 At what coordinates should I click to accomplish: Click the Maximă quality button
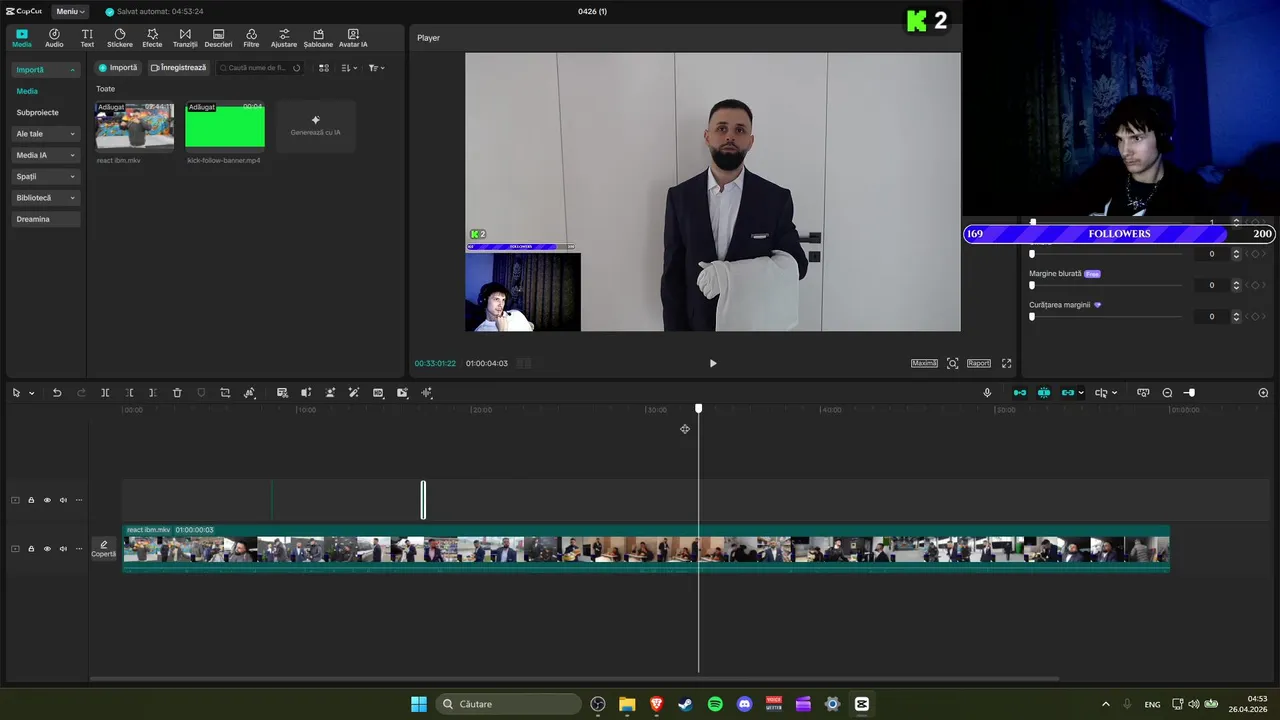924,363
